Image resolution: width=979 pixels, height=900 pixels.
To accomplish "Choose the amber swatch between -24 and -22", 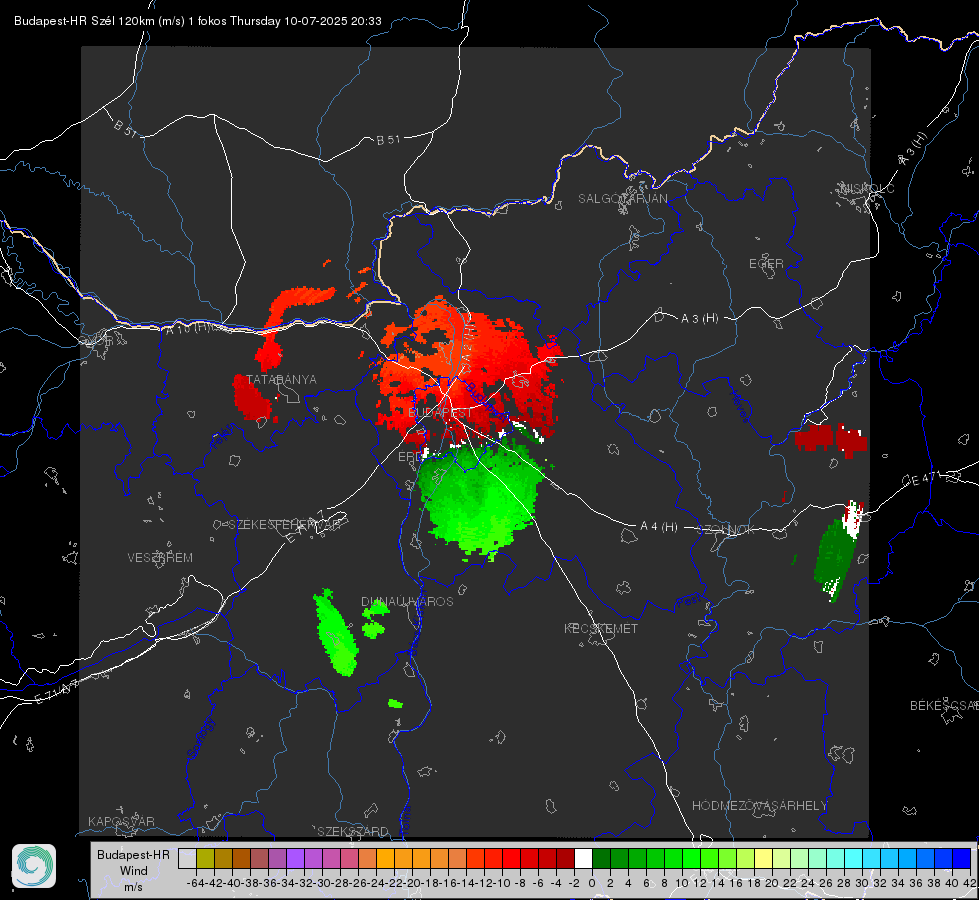I will (x=386, y=858).
